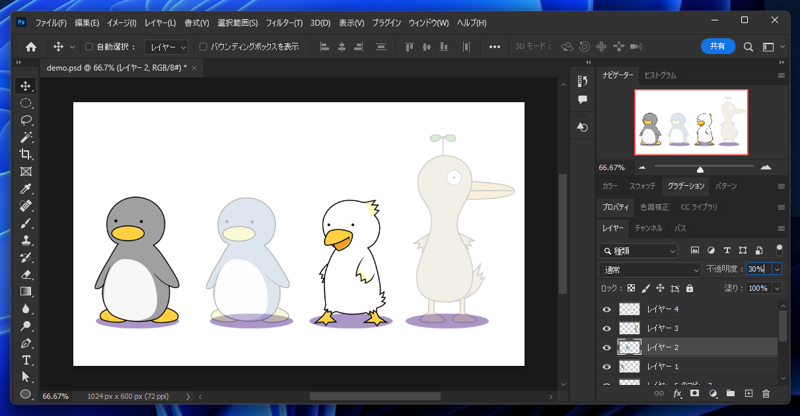Enable the 自動選択 checkbox
The image size is (800, 416).
[x=88, y=47]
